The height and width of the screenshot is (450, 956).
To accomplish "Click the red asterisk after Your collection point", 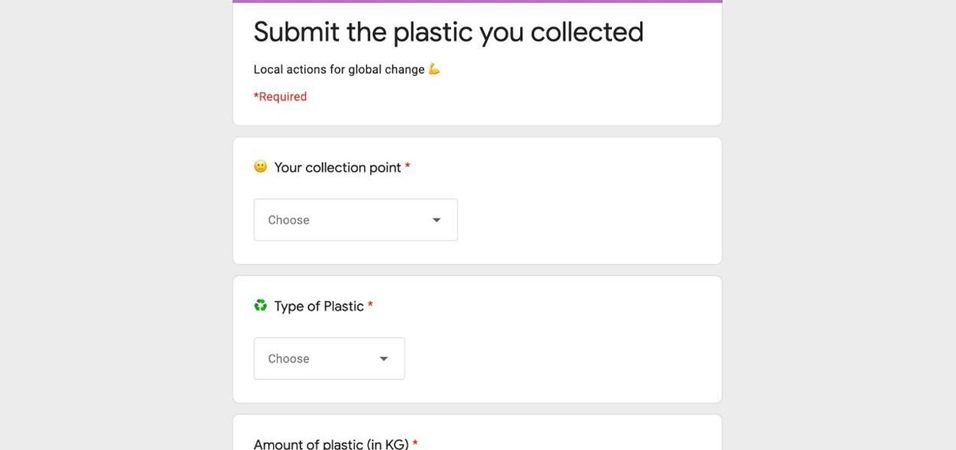I will 407,166.
